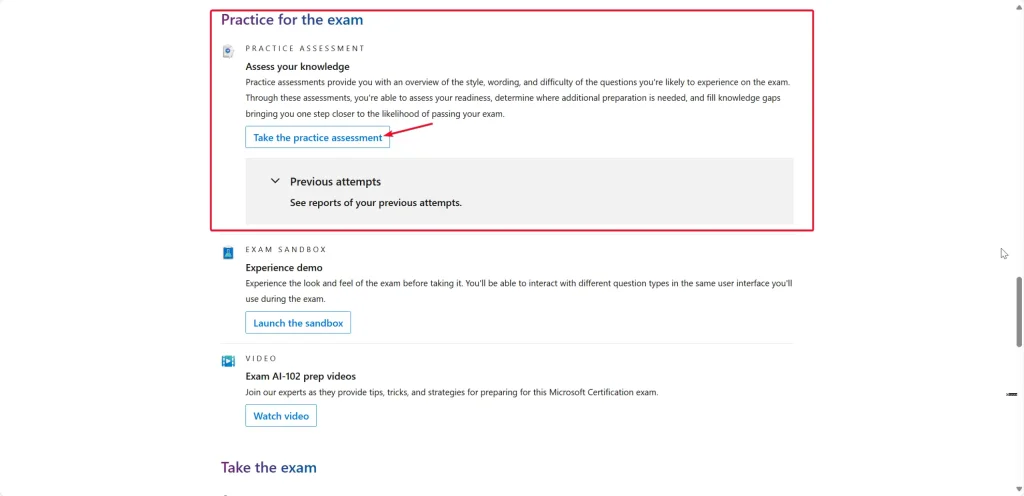Screen dimensions: 1024x496
Task: Launch the exam sandbox
Action: click(298, 323)
